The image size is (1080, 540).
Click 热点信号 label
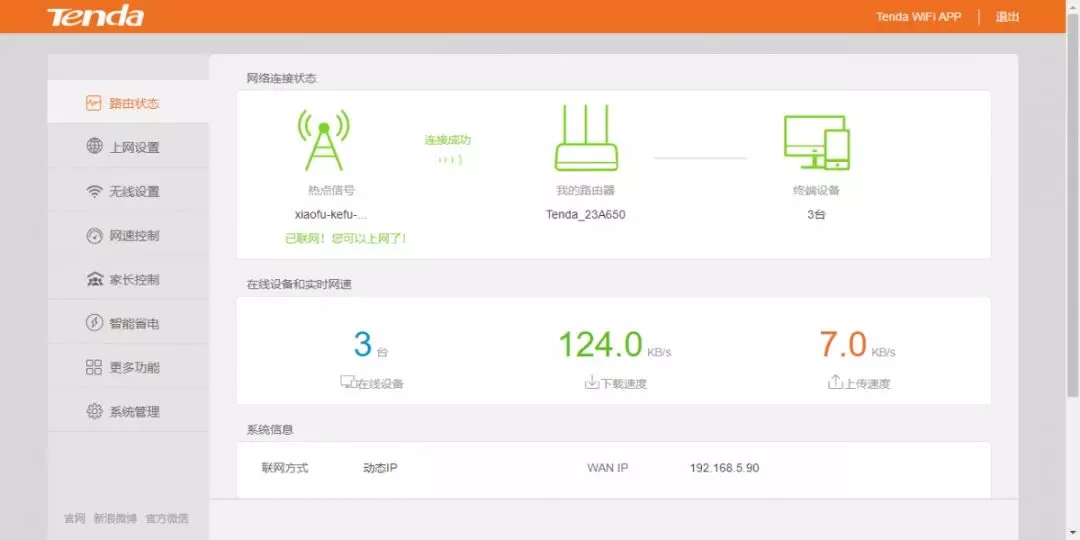(331, 190)
